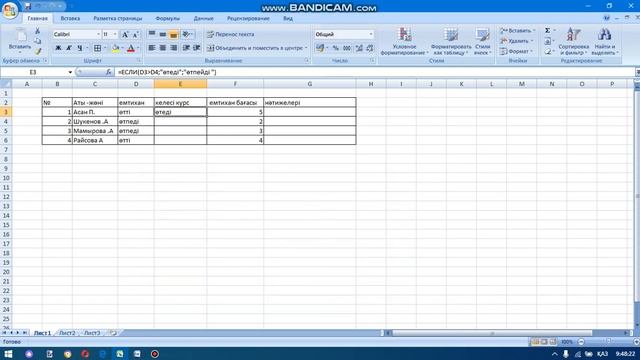This screenshot has width=640, height=360.
Task: Toggle bold Ж formatting
Action: click(58, 48)
